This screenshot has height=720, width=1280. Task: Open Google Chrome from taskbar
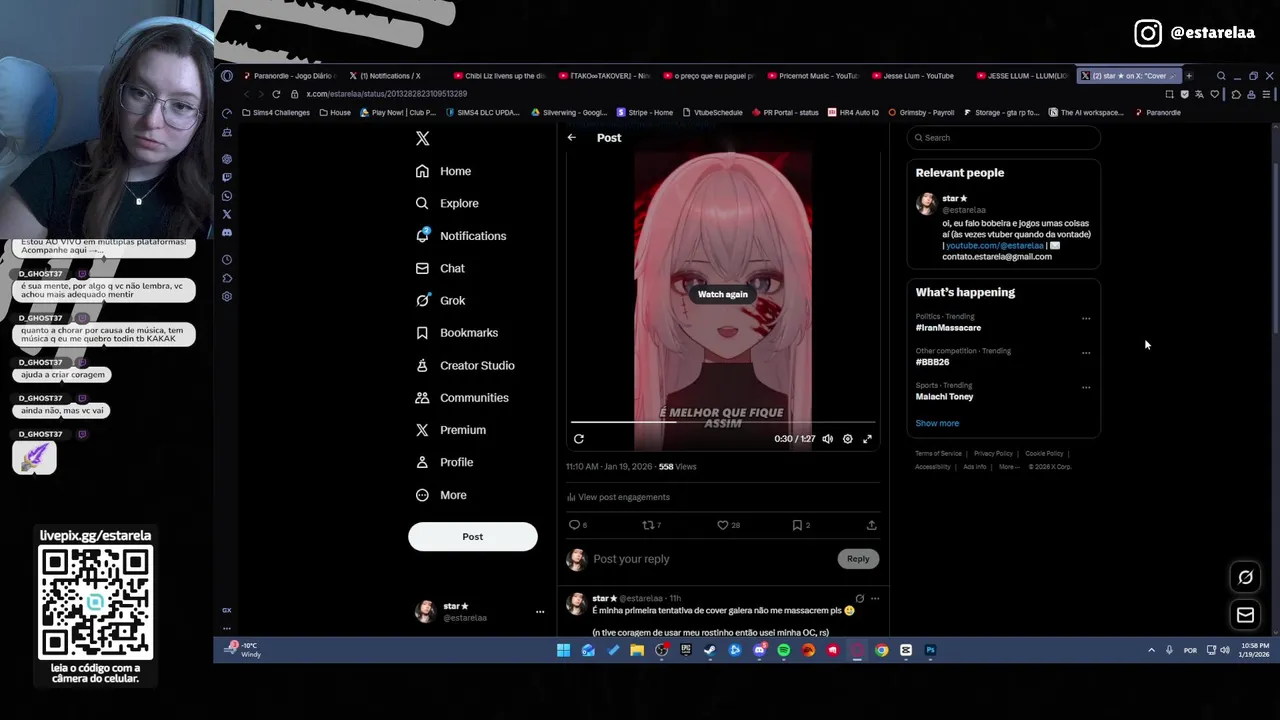[x=881, y=650]
